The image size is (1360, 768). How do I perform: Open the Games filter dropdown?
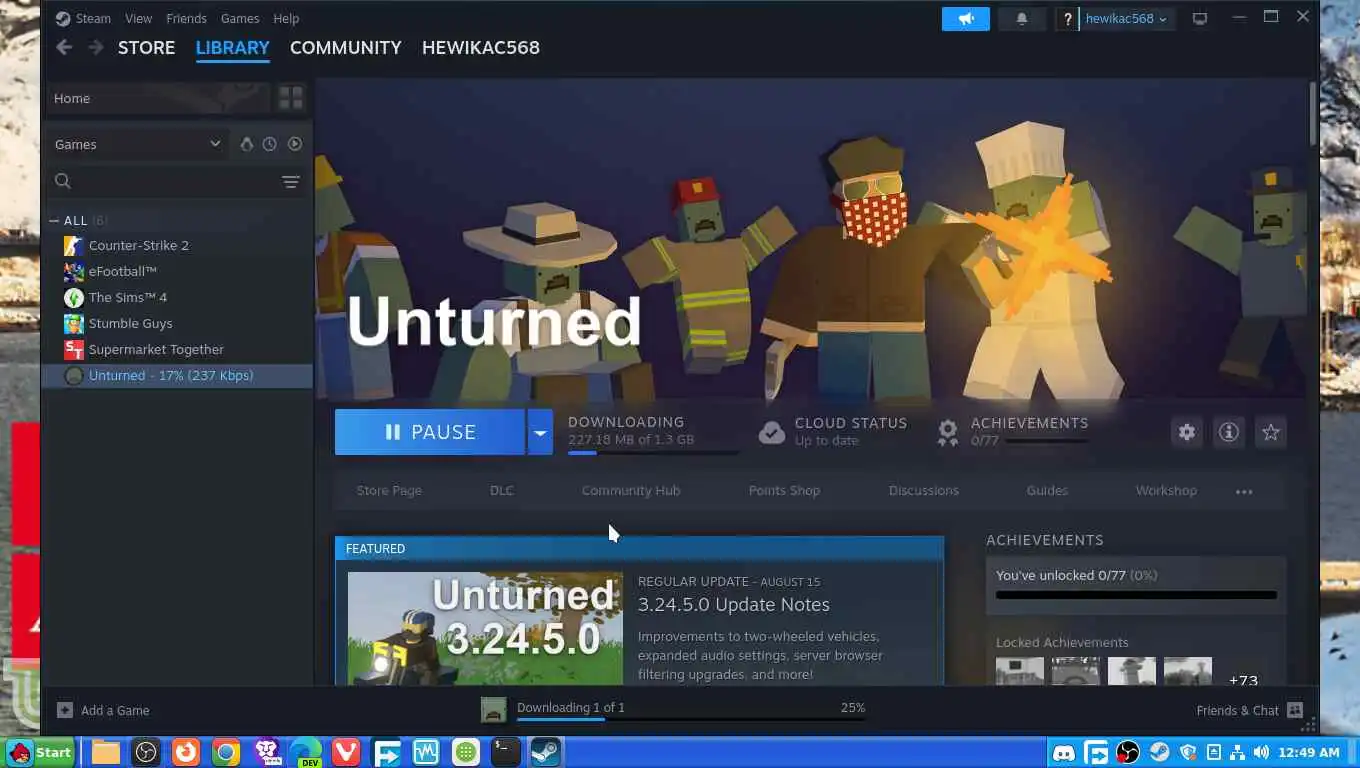(x=138, y=144)
